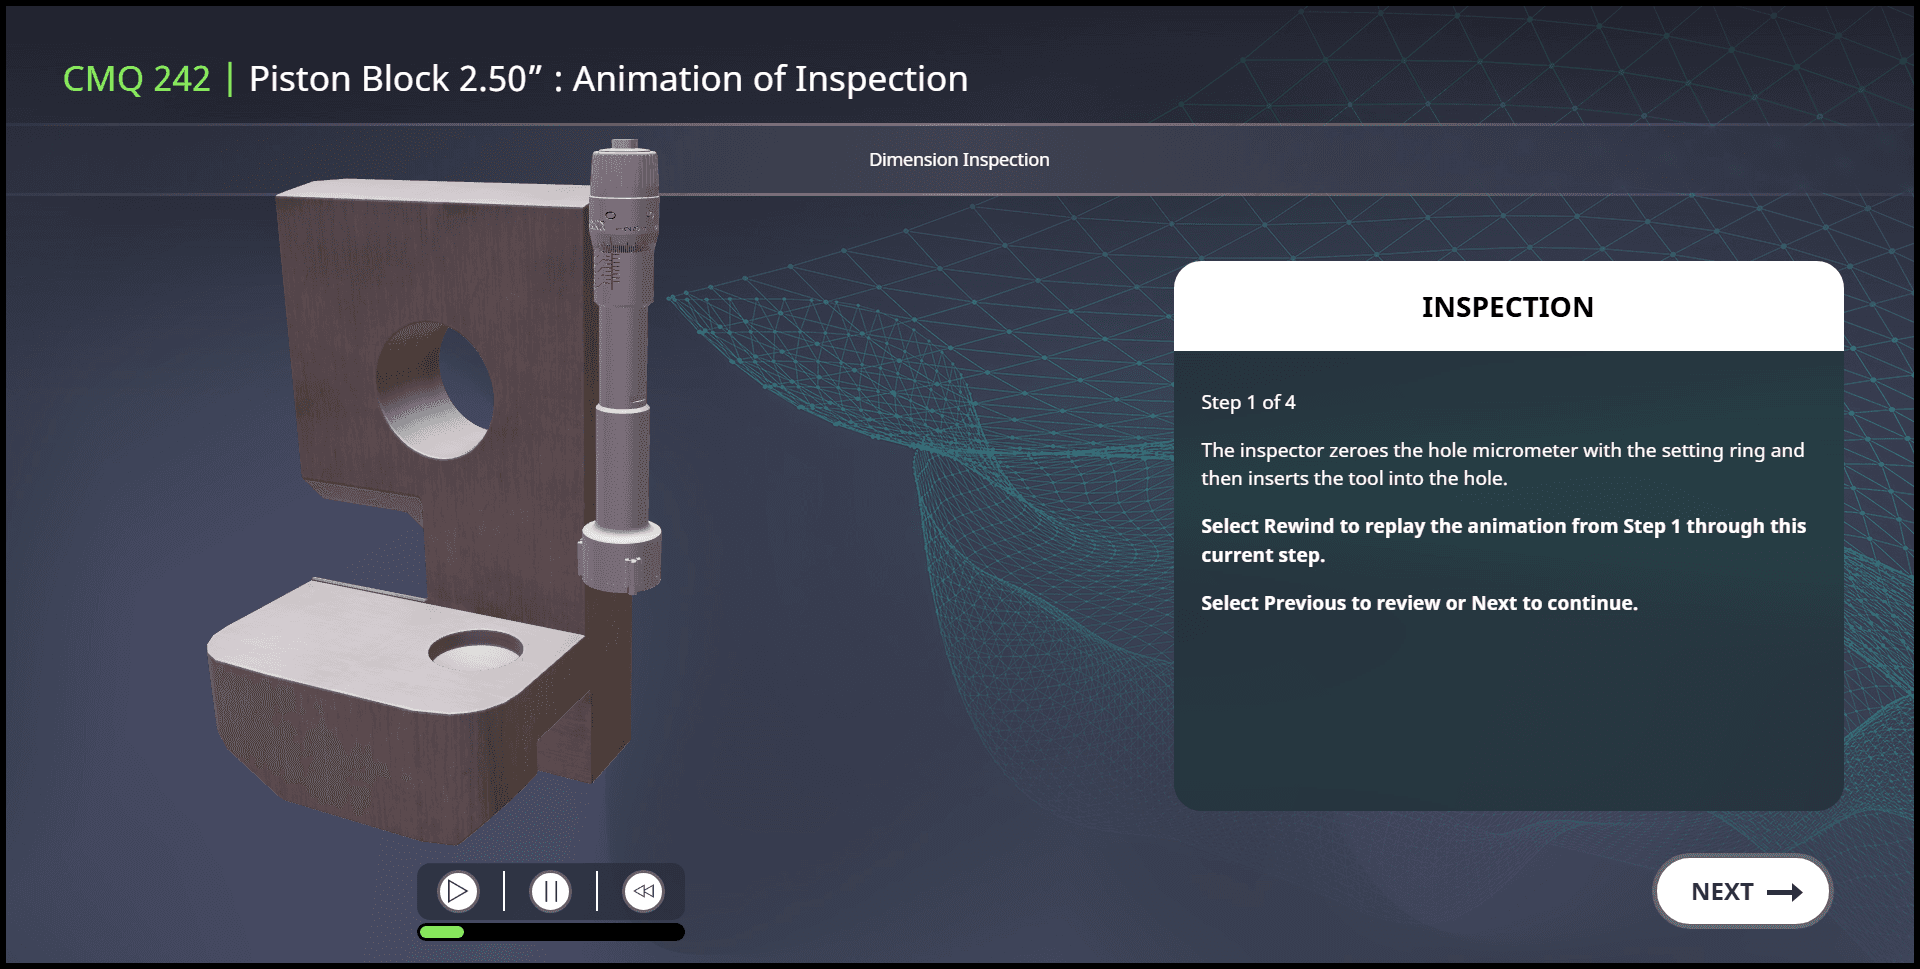Select the Dimension Inspection tab label

[x=959, y=160]
